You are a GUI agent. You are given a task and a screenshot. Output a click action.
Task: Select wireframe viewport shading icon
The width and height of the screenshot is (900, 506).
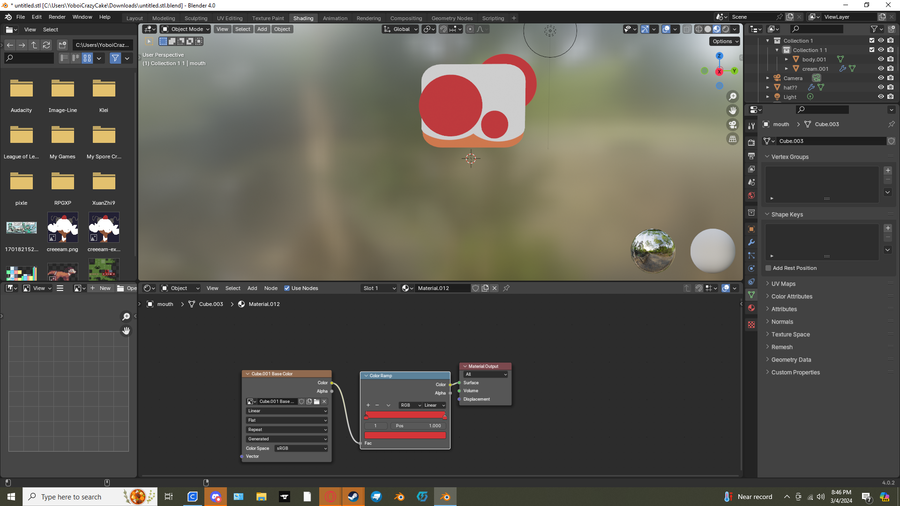pos(699,29)
